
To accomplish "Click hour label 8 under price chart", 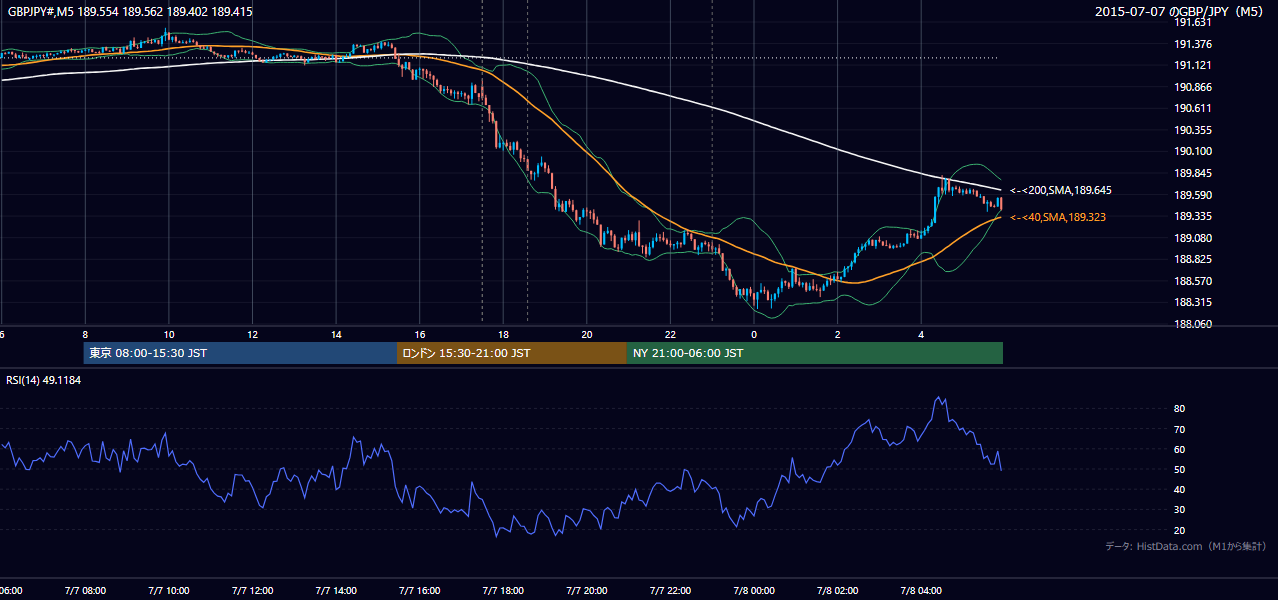I will tap(85, 334).
